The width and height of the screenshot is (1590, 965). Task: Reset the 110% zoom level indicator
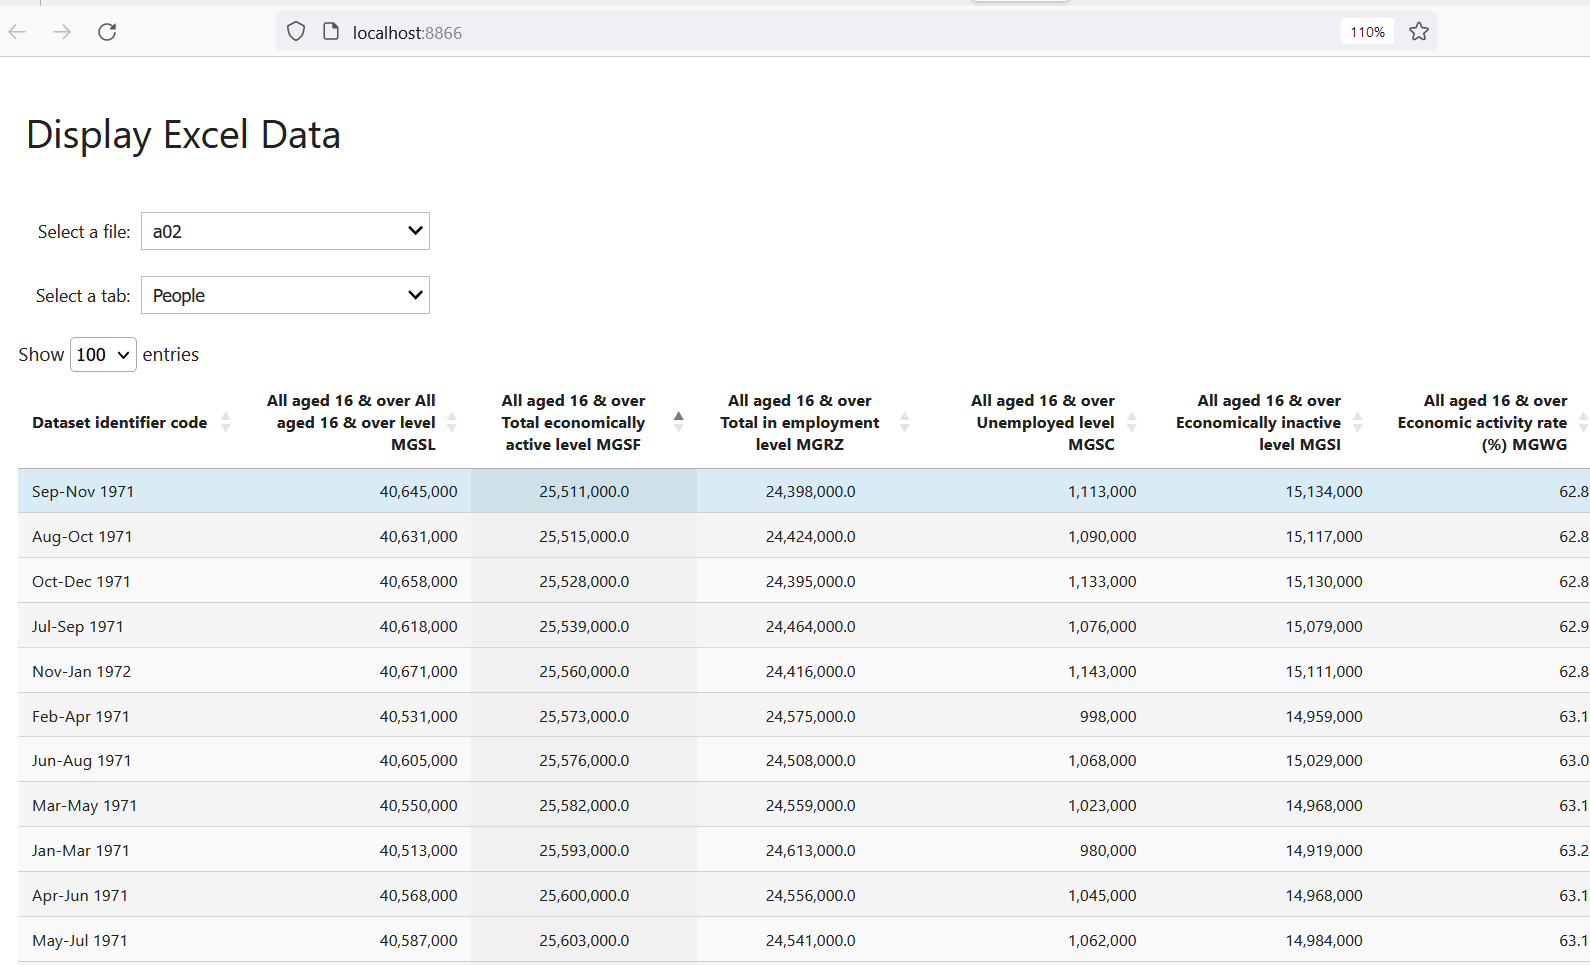click(1367, 32)
